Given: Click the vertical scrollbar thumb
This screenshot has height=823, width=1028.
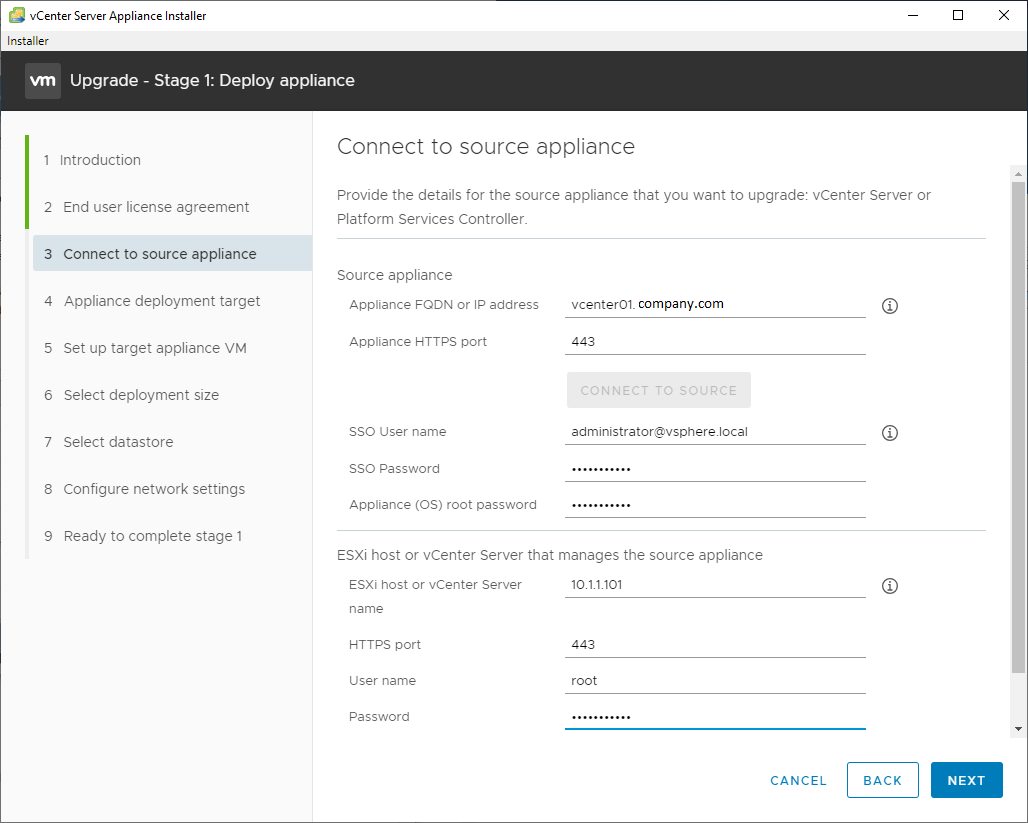Looking at the screenshot, I should [1018, 428].
